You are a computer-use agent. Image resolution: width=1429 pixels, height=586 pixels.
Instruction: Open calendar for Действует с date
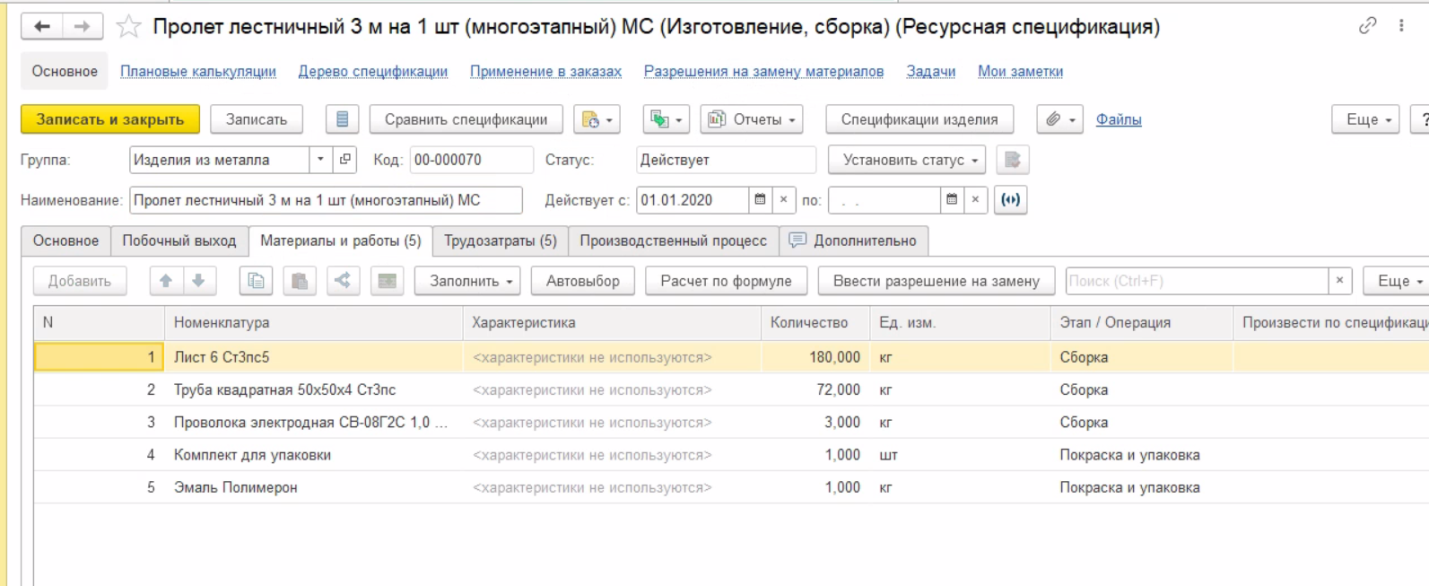coord(760,200)
